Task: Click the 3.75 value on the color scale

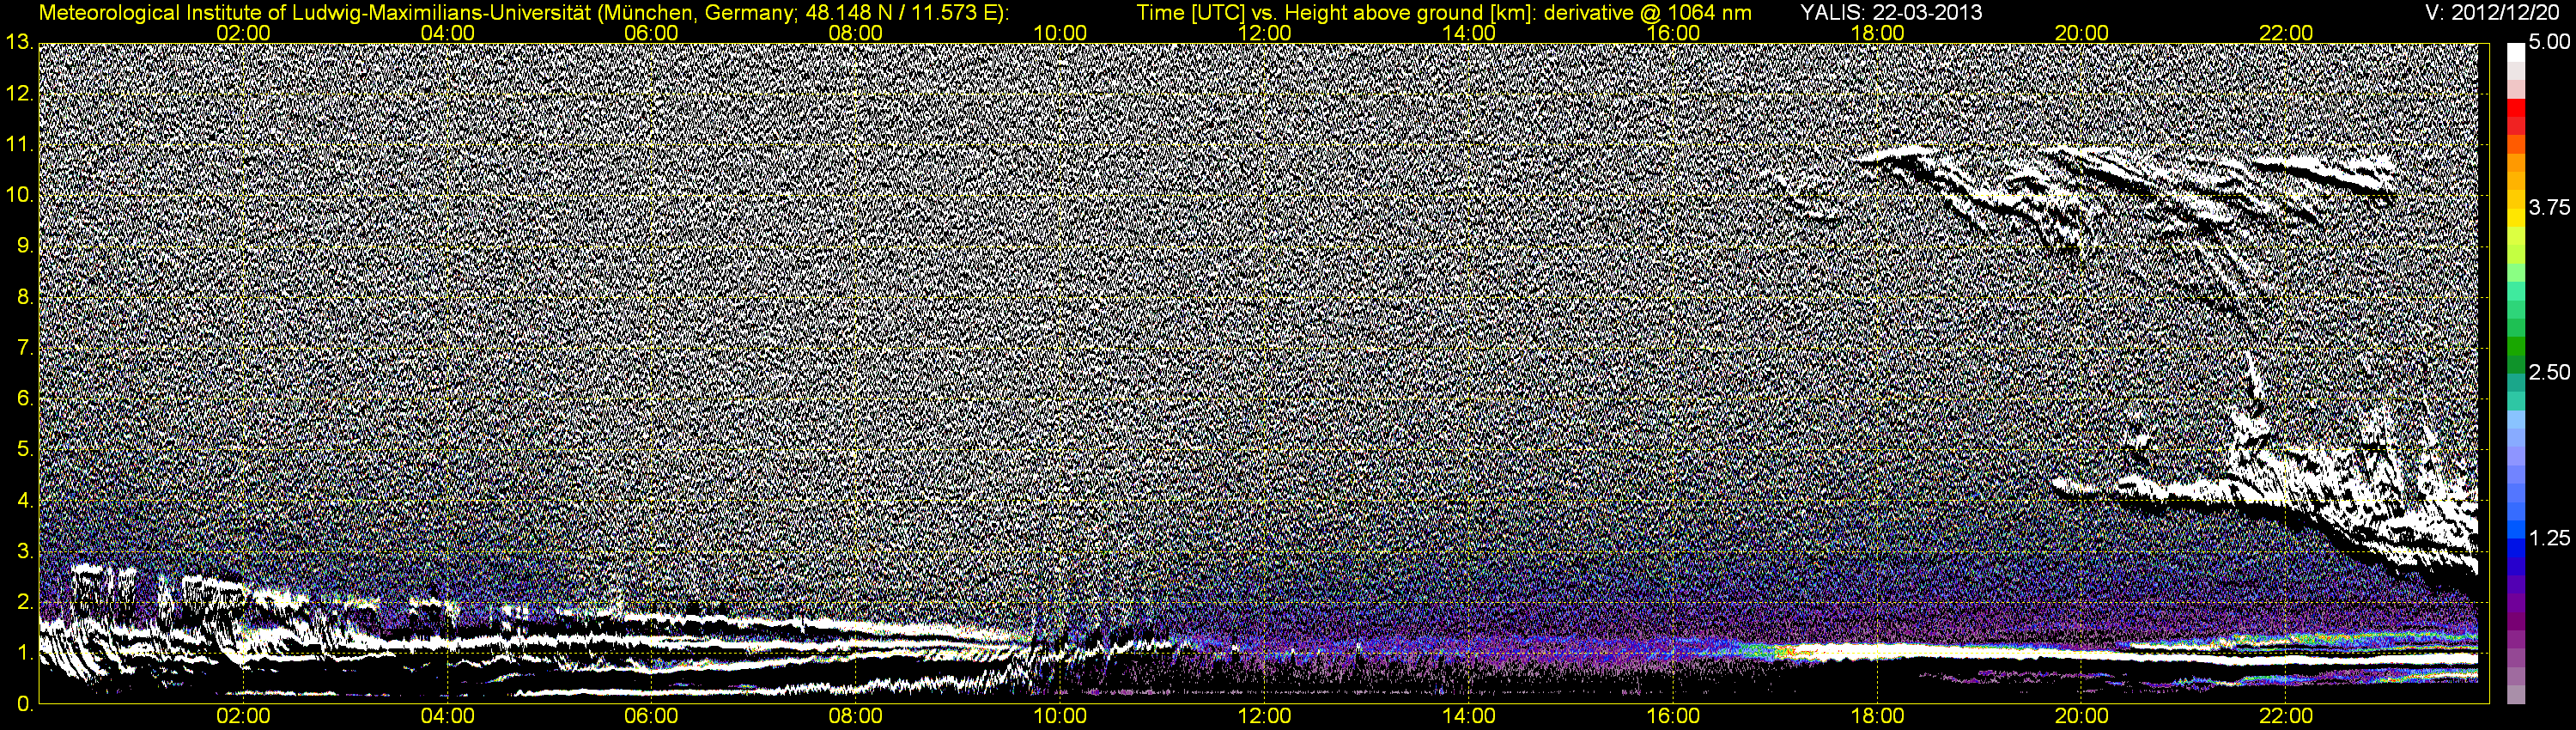Action: tap(2549, 208)
